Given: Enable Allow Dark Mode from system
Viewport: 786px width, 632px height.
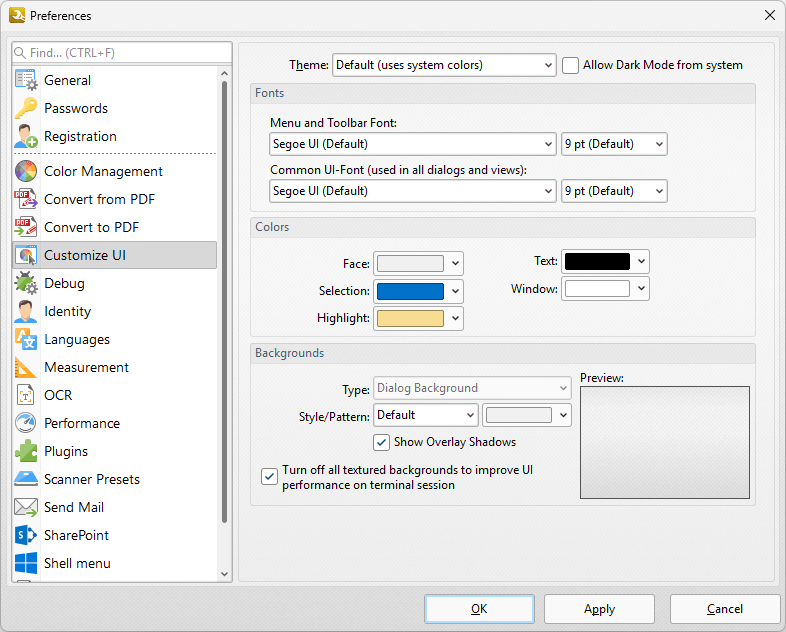Looking at the screenshot, I should (570, 65).
